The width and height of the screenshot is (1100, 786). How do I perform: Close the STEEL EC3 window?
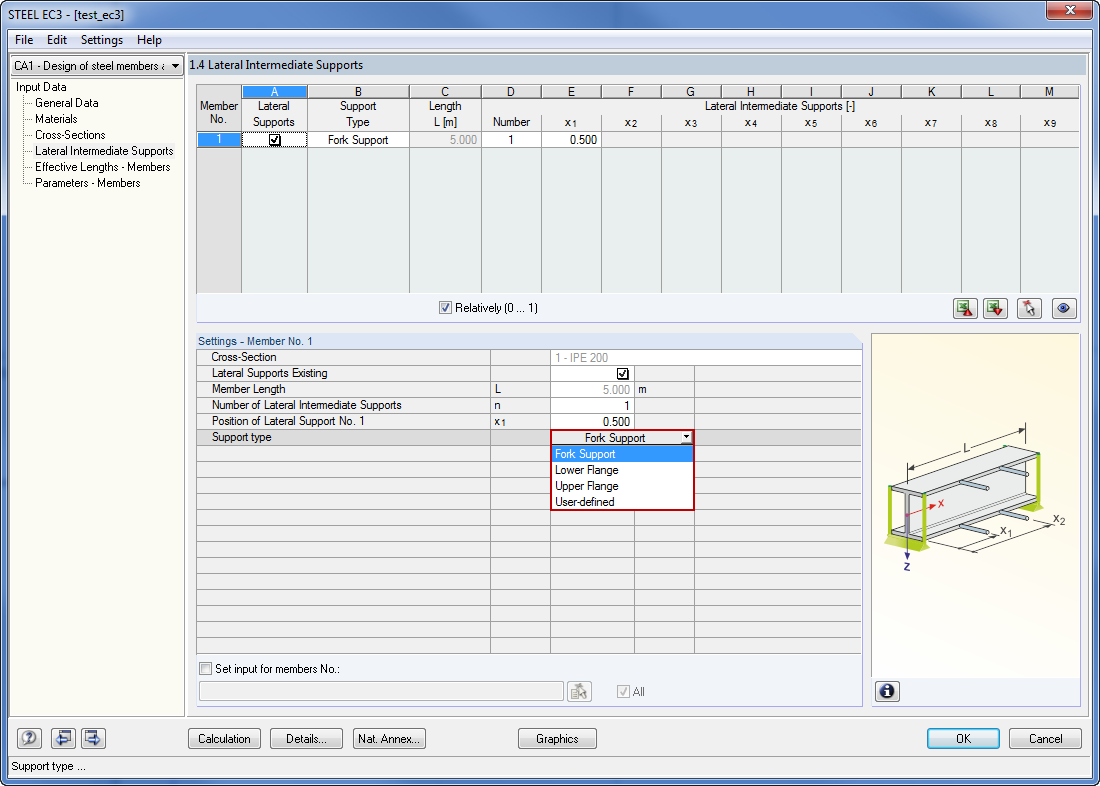[1069, 11]
